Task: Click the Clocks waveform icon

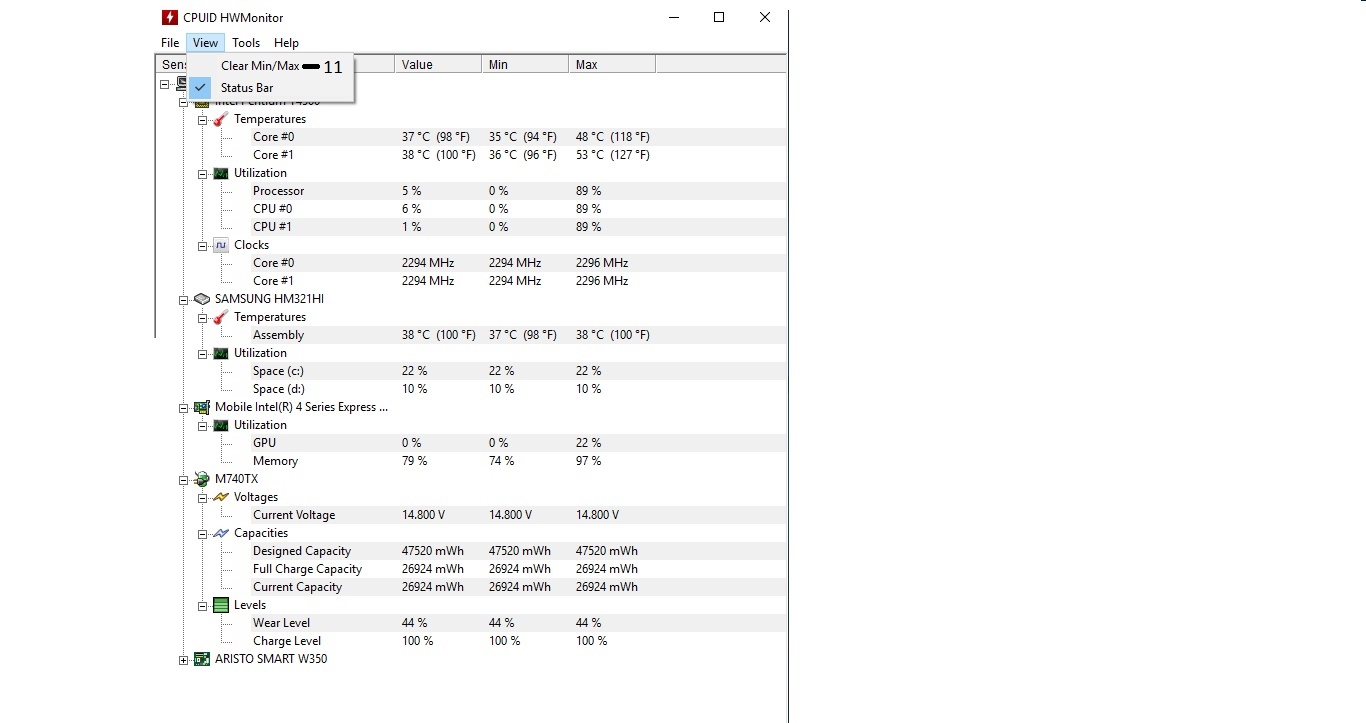Action: 221,245
